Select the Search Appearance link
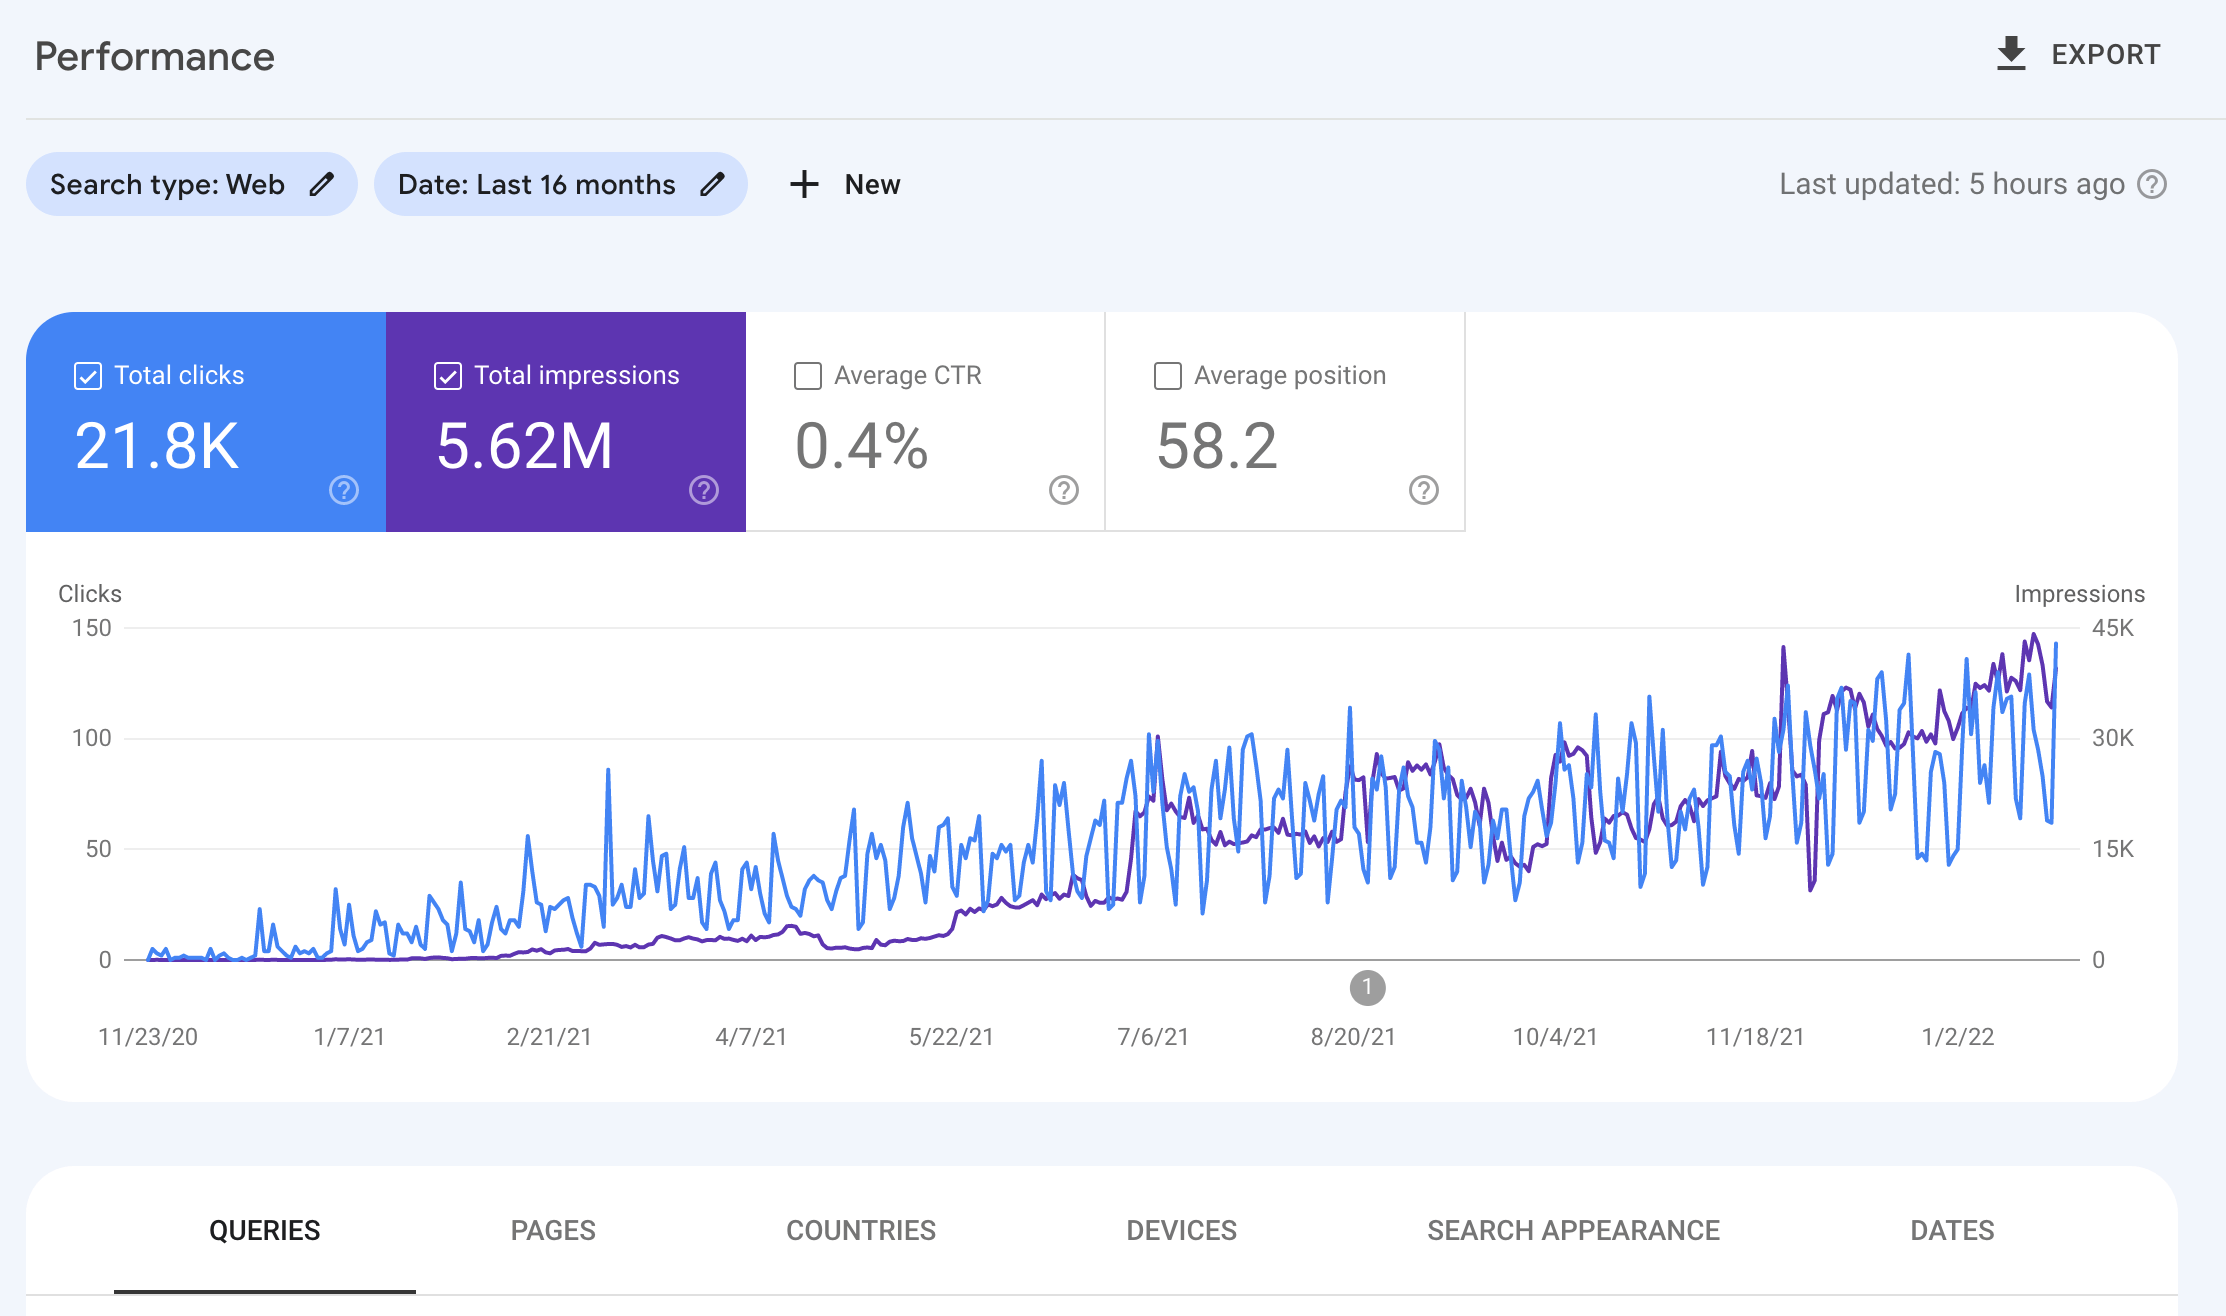Screen dimensions: 2226x1316 tap(1573, 1230)
